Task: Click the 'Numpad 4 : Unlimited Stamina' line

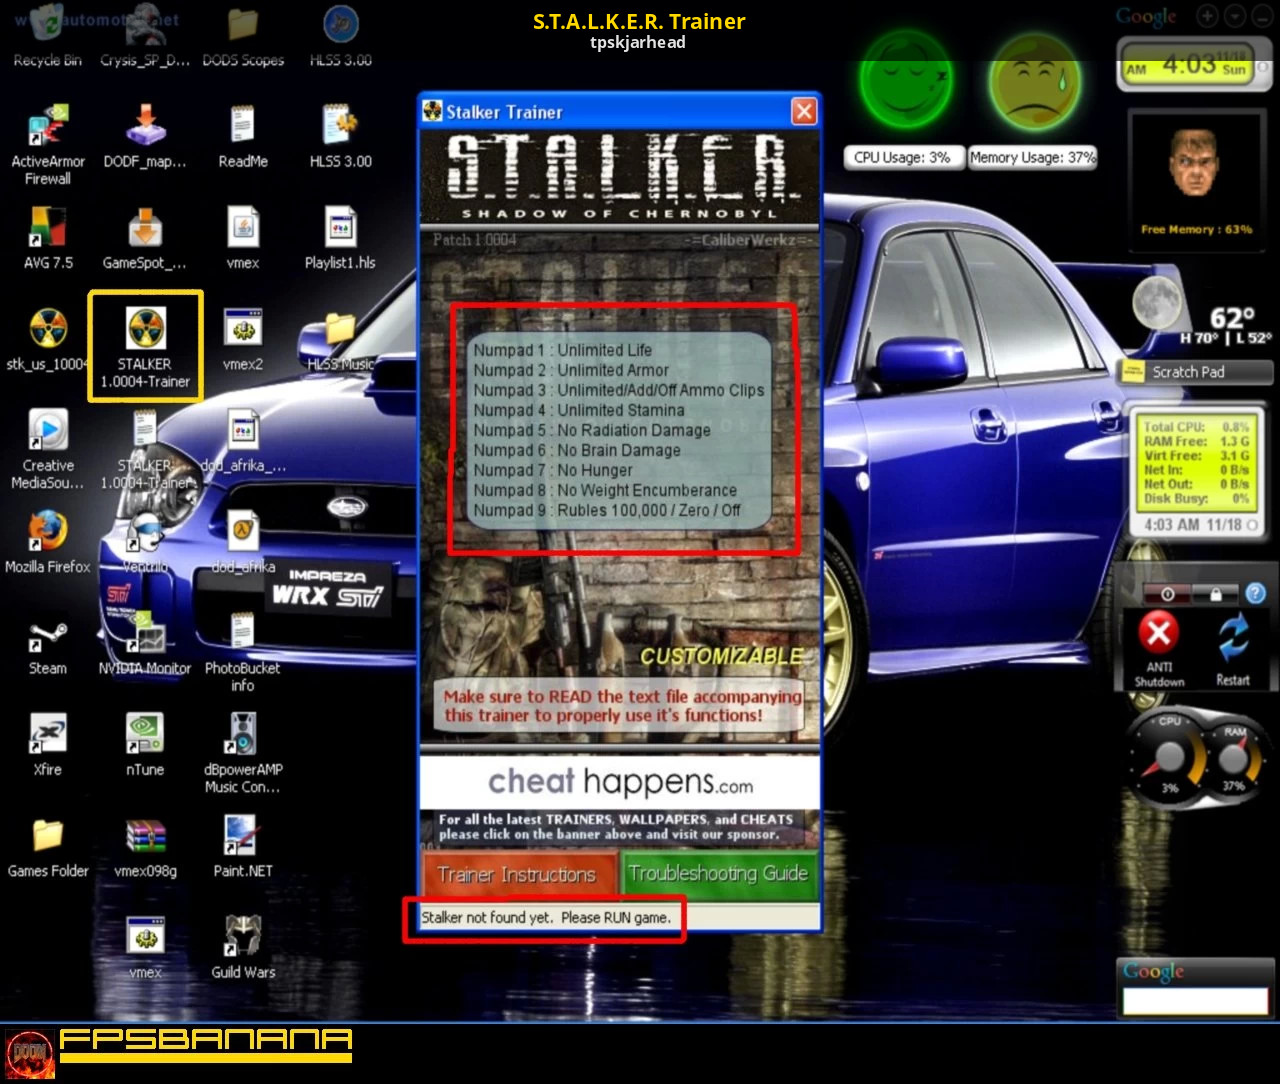Action: (x=579, y=410)
